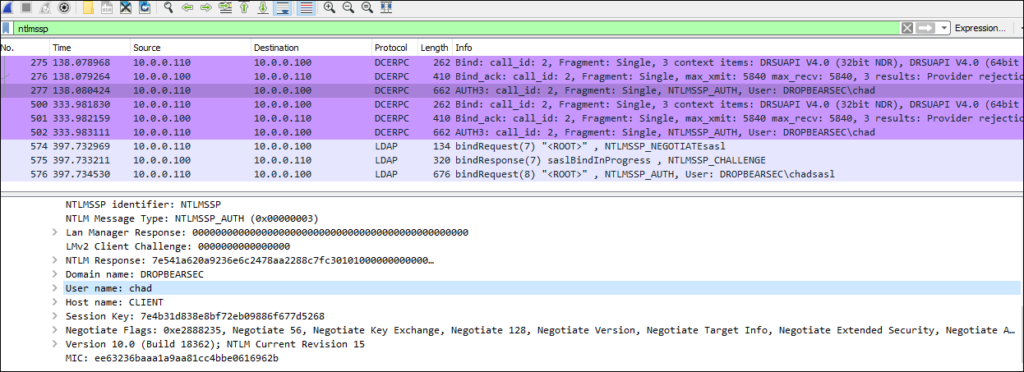
Task: Select packet 275 DCERPC Bind row
Action: (x=512, y=63)
